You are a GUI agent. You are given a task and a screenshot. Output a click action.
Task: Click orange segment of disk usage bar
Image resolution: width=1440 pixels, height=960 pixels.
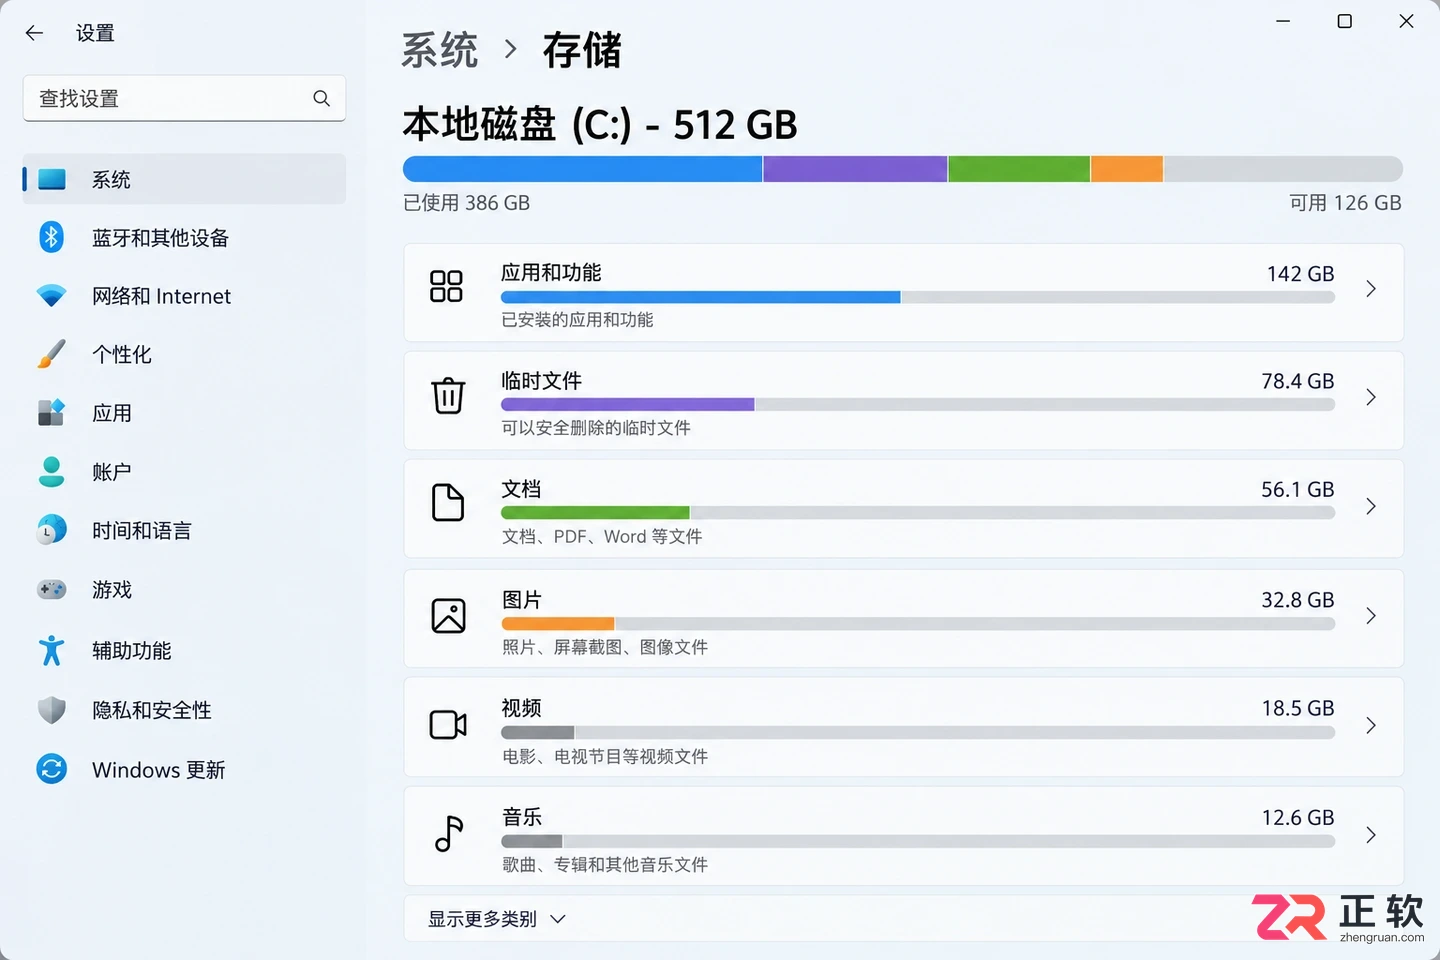(1127, 169)
